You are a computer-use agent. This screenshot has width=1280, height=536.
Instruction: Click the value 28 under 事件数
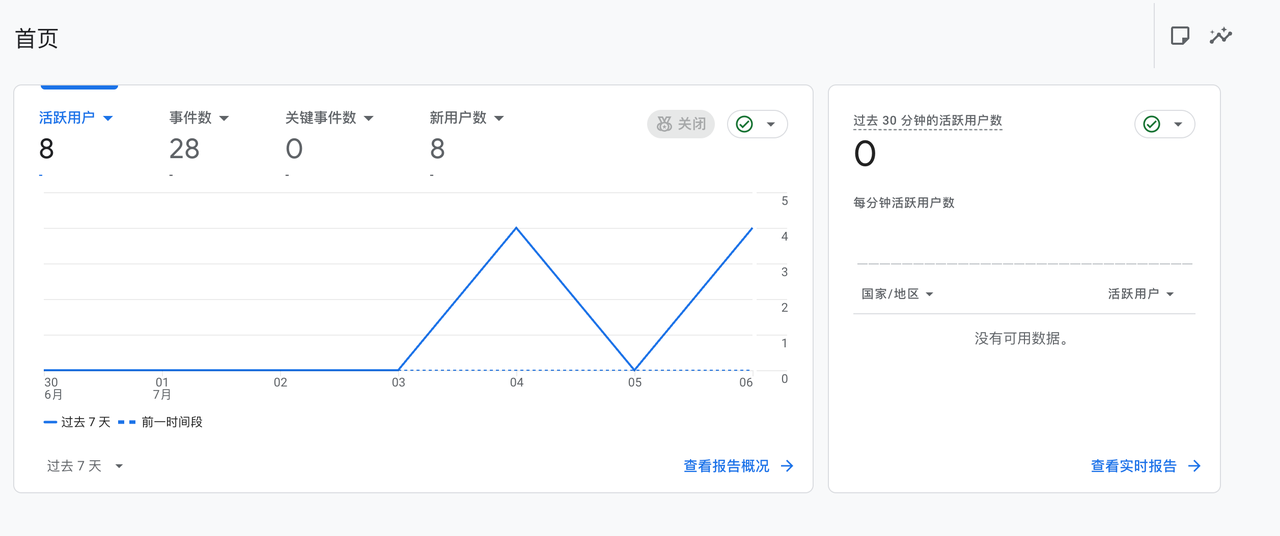184,149
